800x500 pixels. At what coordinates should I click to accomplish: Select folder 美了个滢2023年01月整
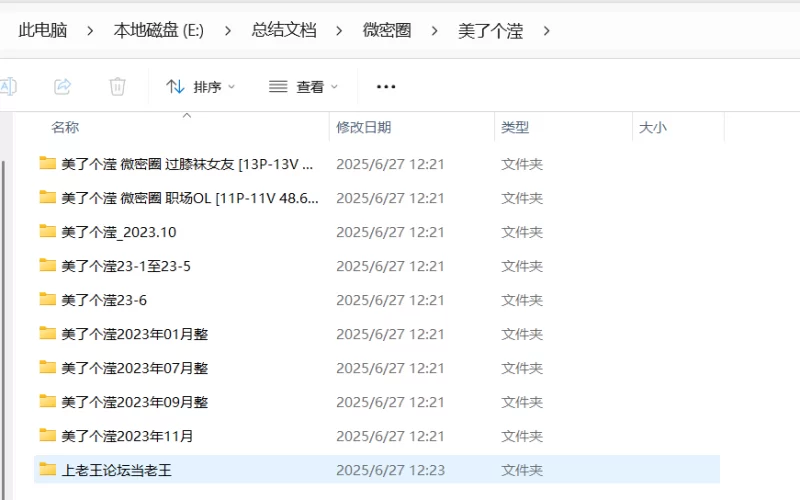(377, 334)
